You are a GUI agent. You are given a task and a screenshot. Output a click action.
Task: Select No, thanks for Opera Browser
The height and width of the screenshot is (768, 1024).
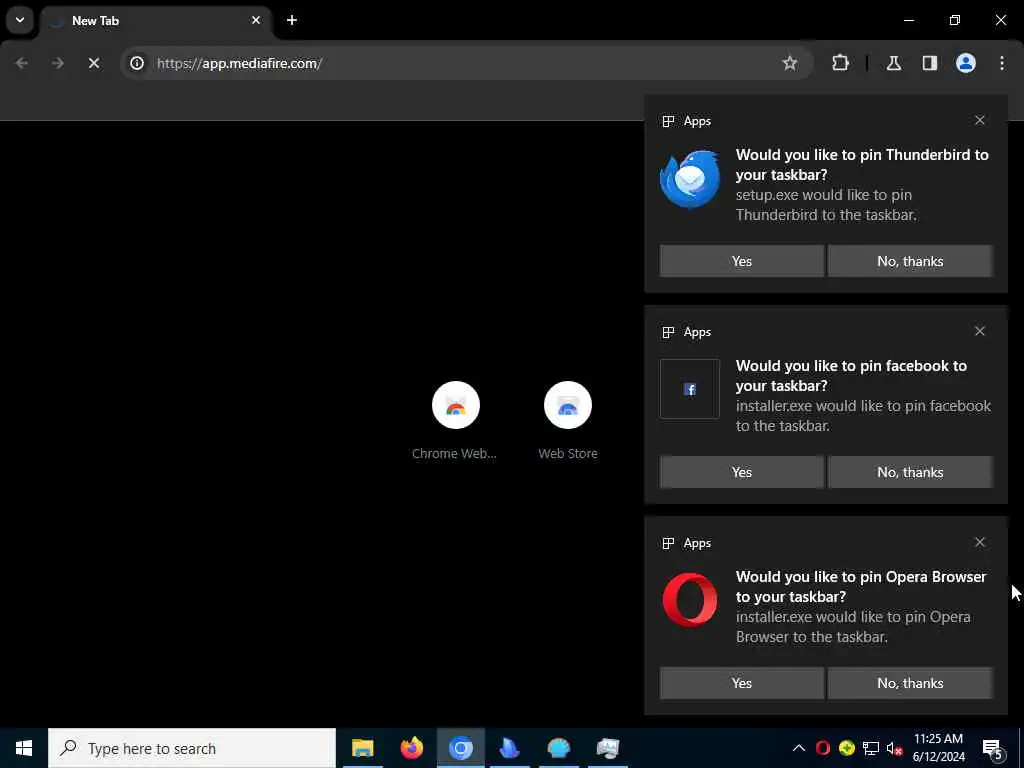coord(910,683)
